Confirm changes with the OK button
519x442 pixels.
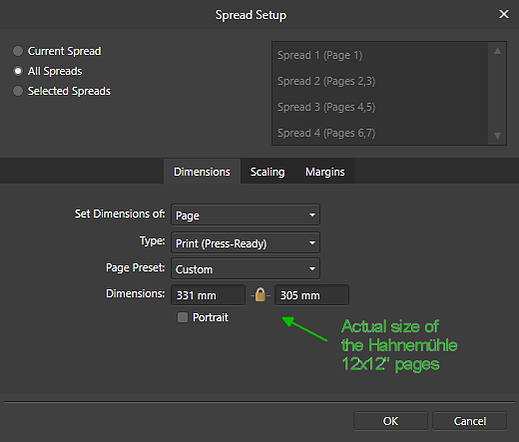pos(390,421)
